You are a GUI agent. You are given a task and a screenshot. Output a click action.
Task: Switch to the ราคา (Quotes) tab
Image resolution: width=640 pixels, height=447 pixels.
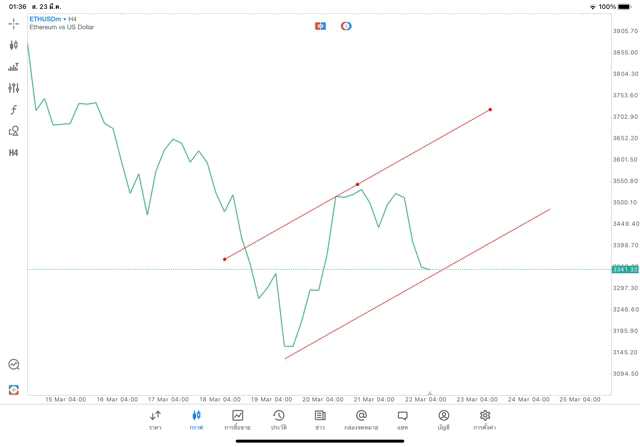tap(155, 419)
